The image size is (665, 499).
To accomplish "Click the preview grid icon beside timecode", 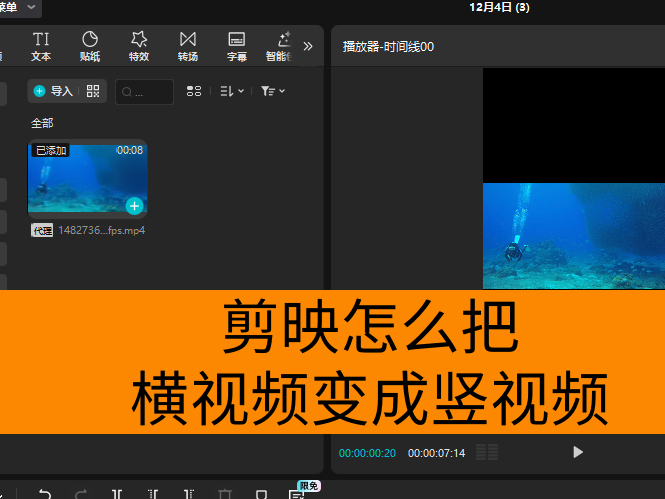I will pos(487,452).
